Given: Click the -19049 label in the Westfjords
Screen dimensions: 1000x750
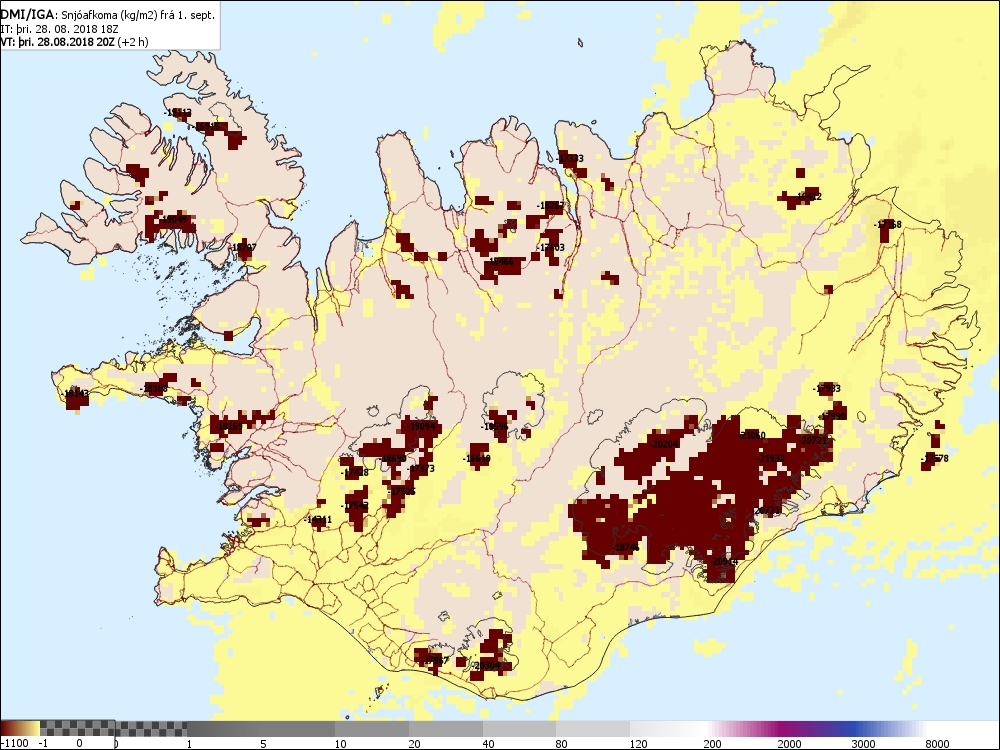Looking at the screenshot, I should (173, 219).
